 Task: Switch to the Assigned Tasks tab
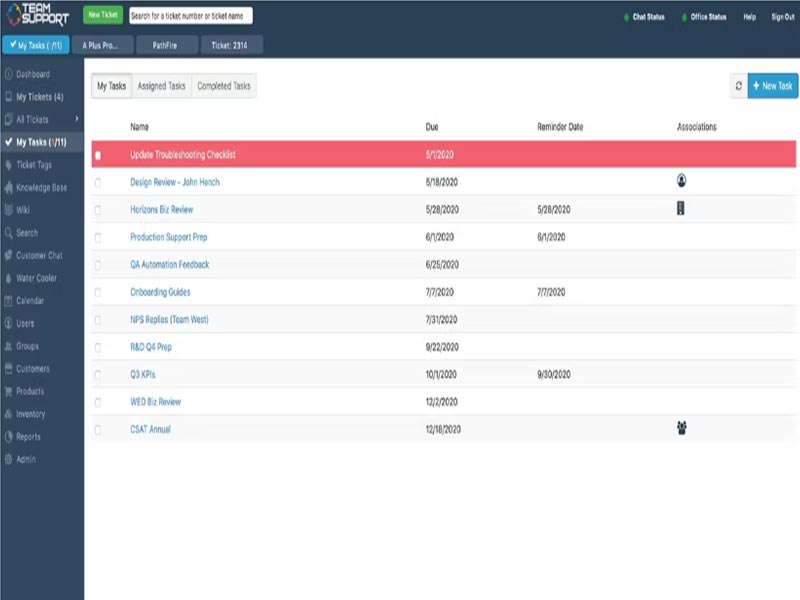pos(161,86)
